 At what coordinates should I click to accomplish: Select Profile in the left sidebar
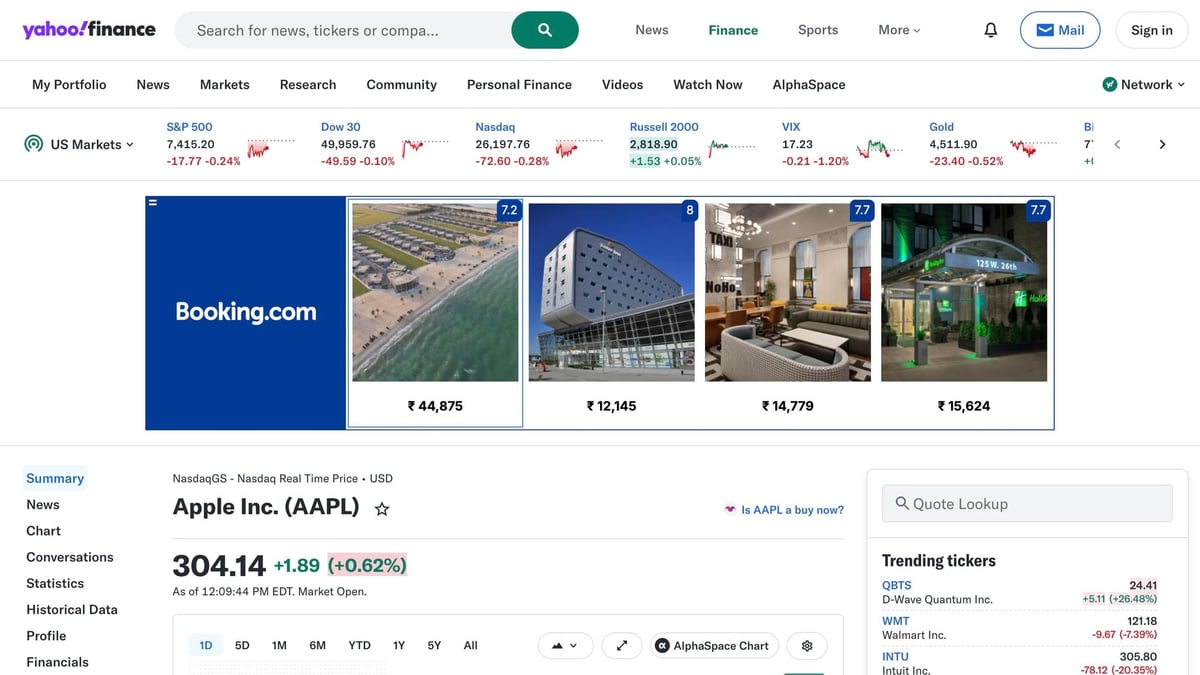coord(46,636)
